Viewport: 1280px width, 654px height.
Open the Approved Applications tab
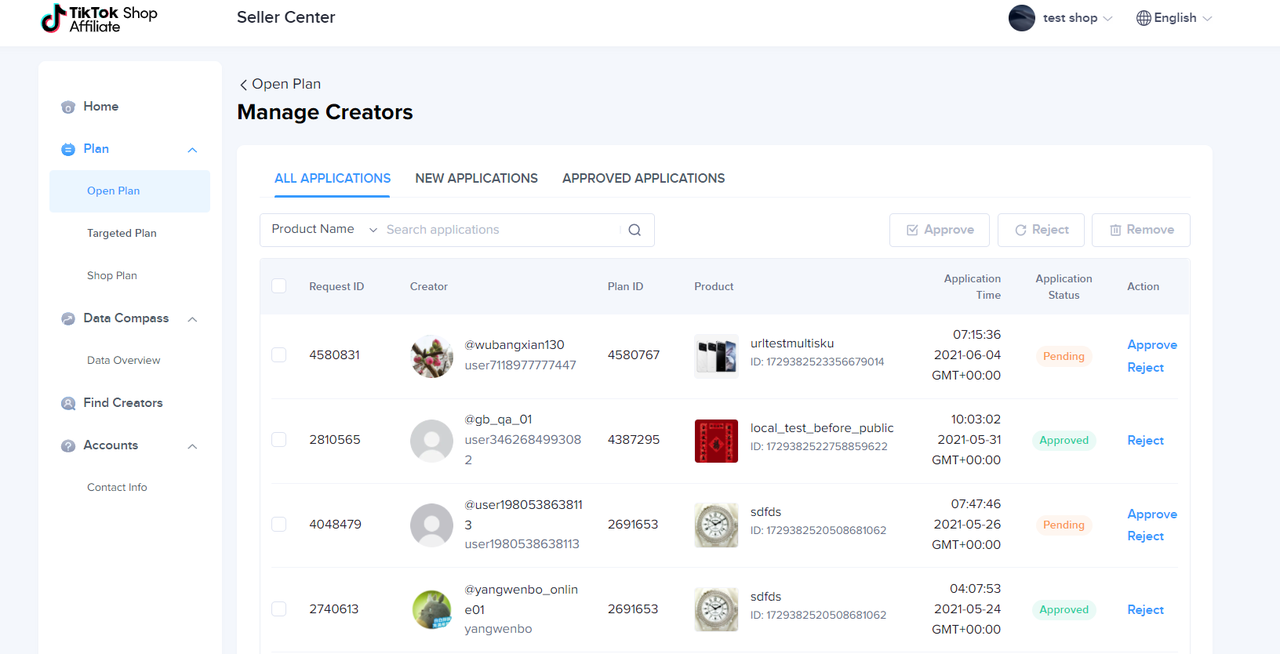643,178
